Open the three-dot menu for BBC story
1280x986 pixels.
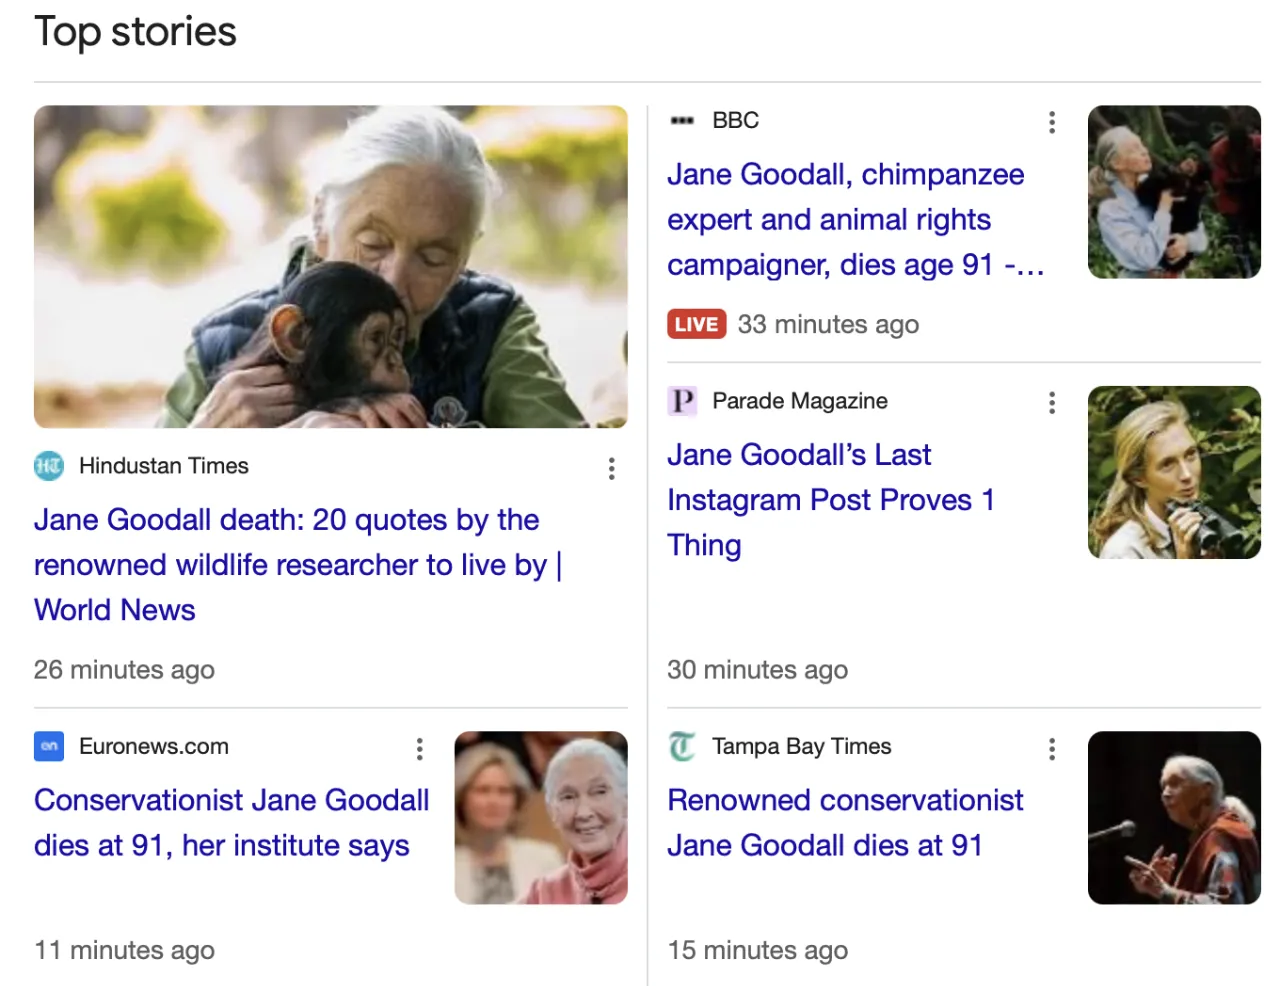pyautogui.click(x=1051, y=122)
